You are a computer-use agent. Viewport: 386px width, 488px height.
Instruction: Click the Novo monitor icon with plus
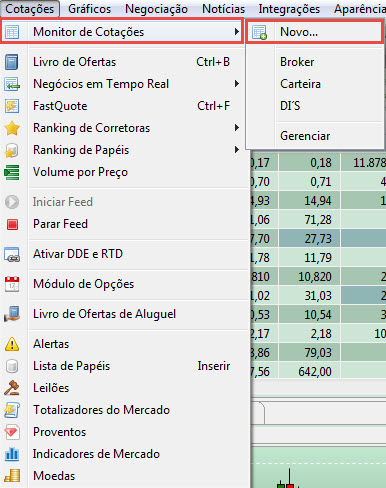point(259,32)
